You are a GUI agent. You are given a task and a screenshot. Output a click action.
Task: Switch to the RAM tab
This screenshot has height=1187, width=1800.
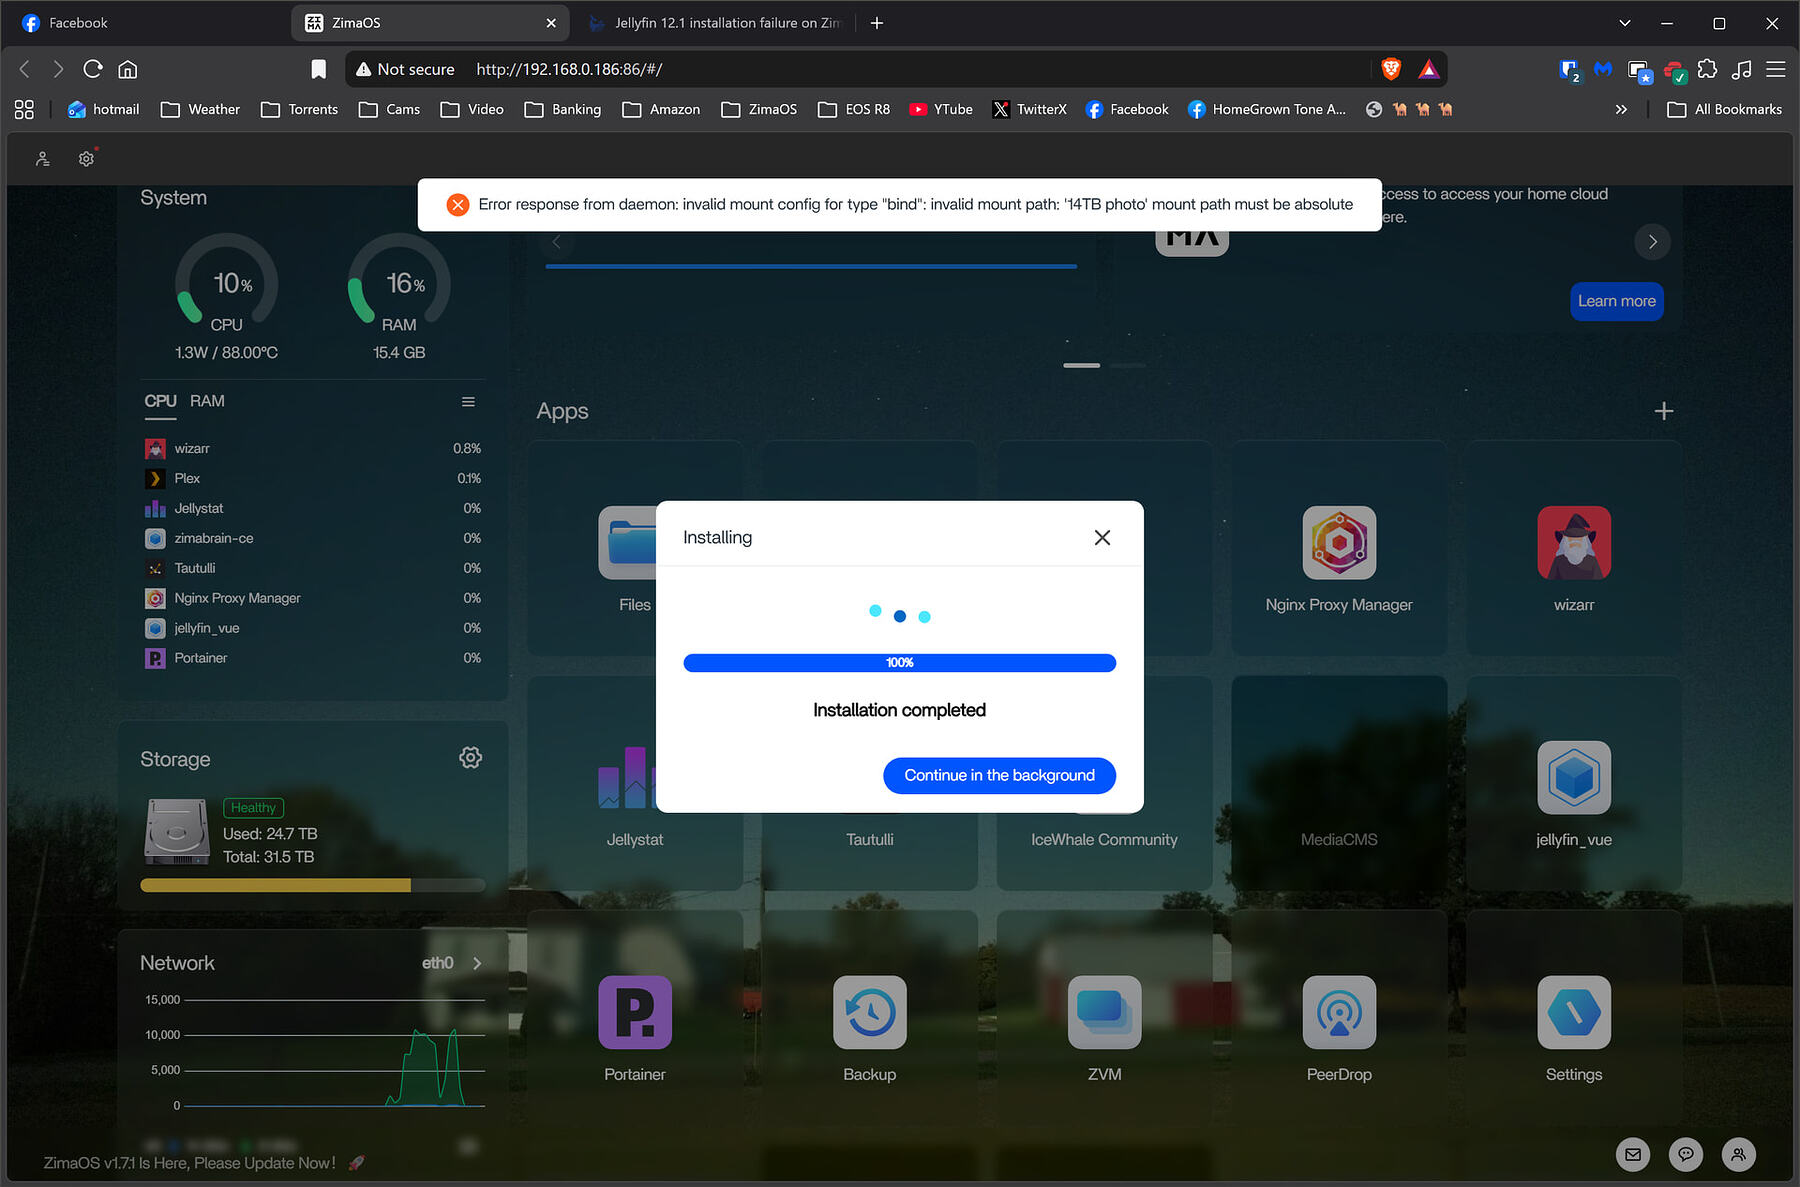[207, 401]
